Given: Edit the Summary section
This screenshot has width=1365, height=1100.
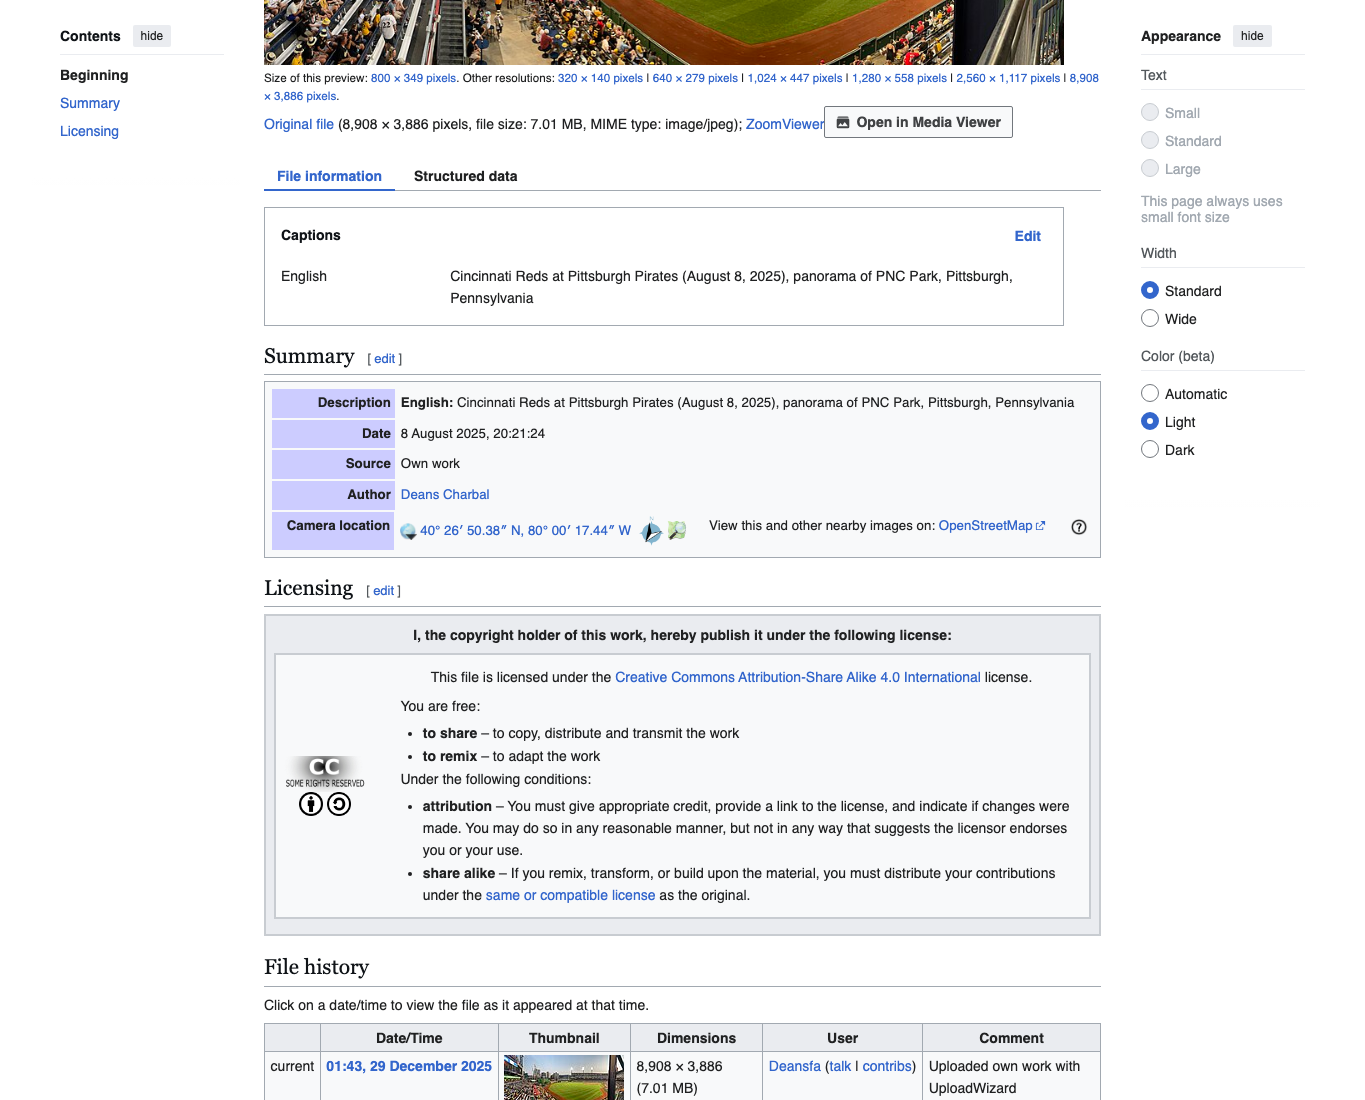Looking at the screenshot, I should 385,359.
